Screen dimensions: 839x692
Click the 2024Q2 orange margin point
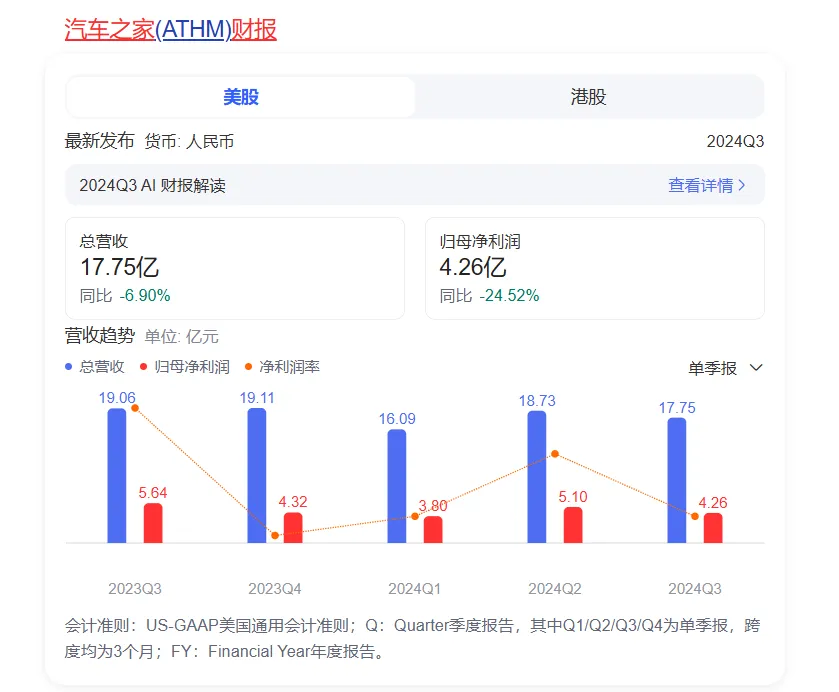pos(555,454)
